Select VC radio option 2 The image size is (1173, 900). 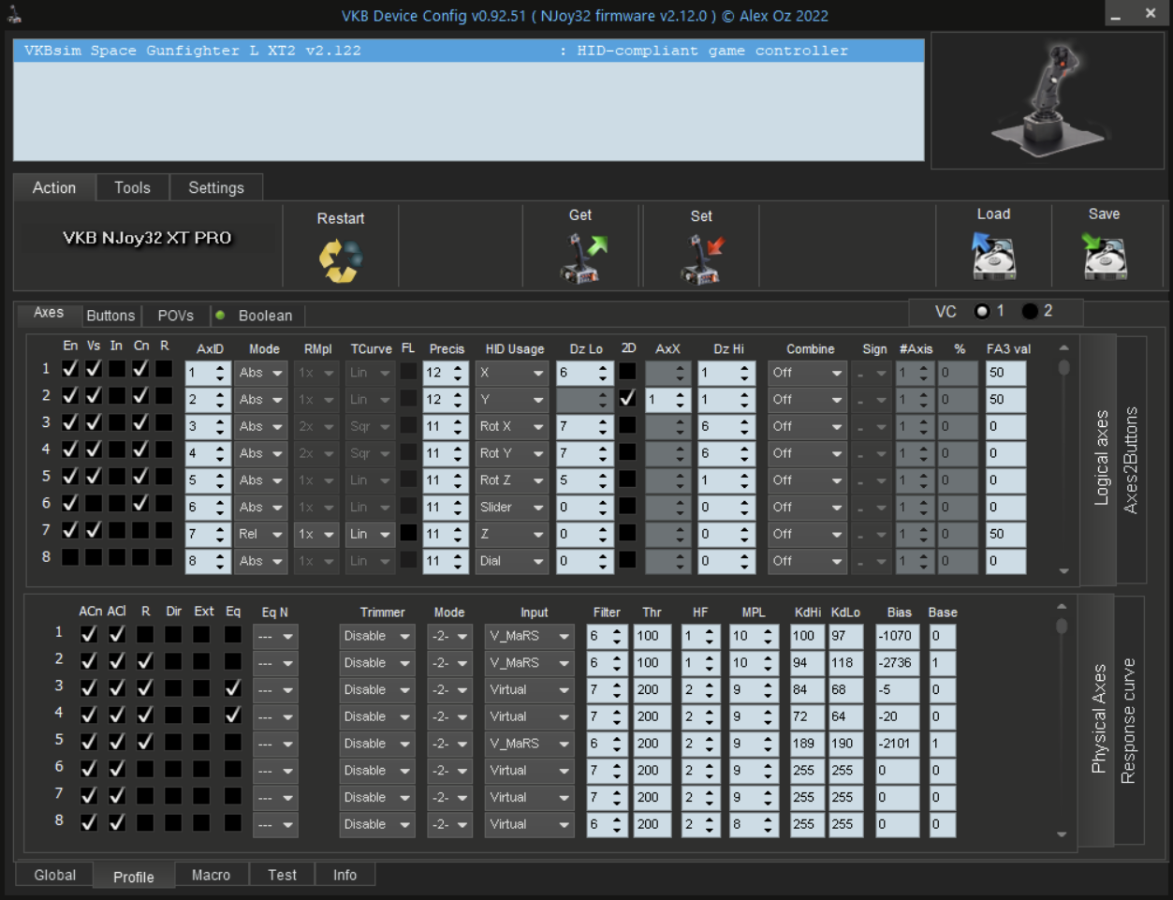(x=1030, y=311)
